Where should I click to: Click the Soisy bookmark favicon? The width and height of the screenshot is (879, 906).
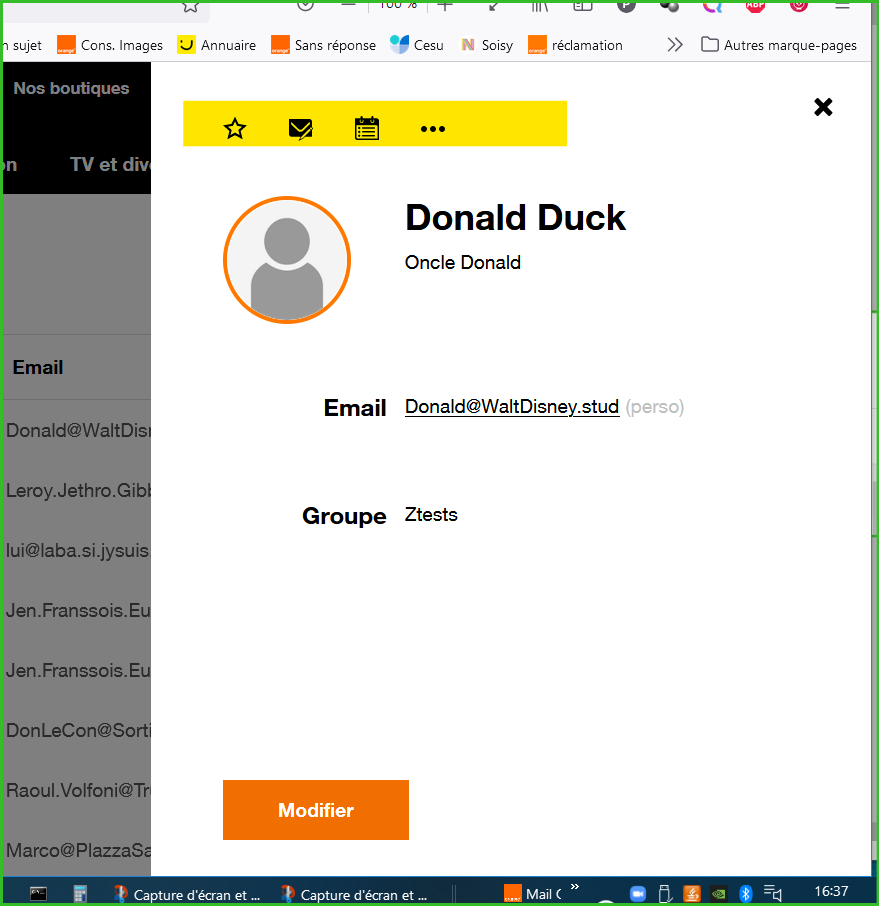click(468, 45)
